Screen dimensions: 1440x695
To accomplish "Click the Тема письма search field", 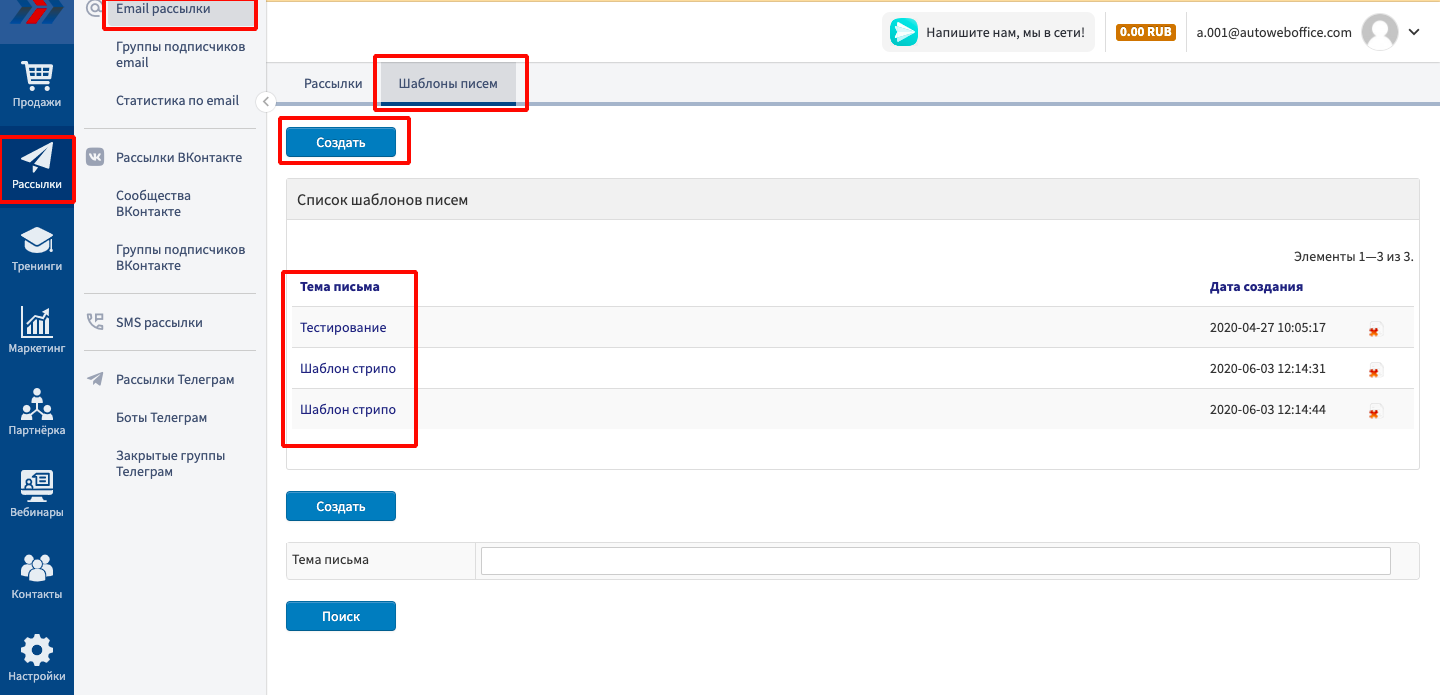I will (x=935, y=561).
